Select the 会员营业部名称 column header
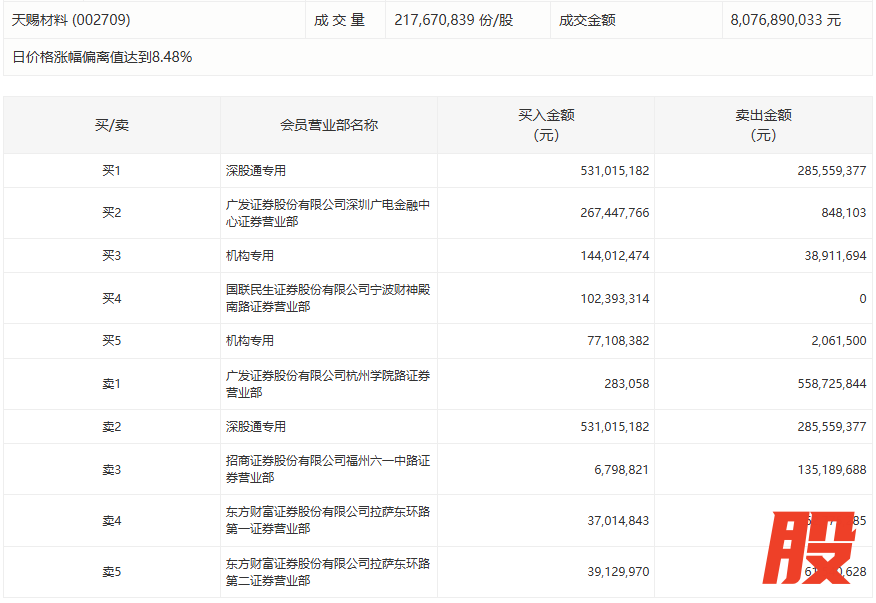876x603 pixels. tap(329, 125)
